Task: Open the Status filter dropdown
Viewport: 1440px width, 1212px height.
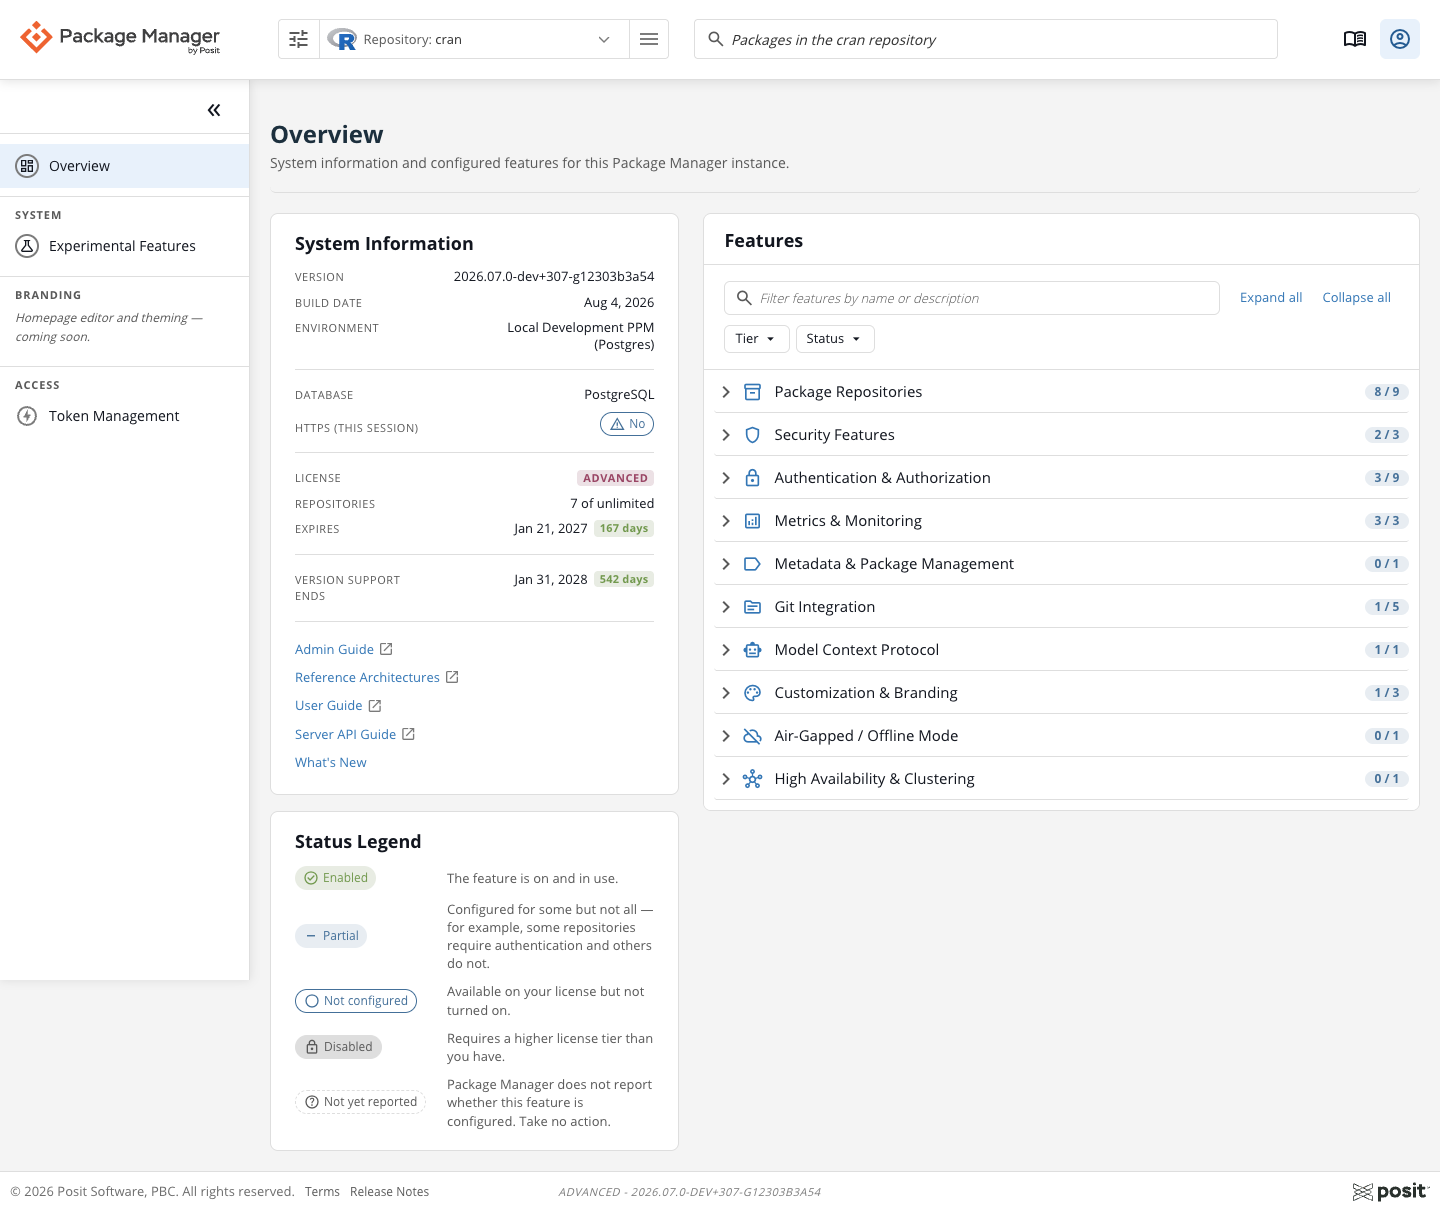Action: pos(835,339)
